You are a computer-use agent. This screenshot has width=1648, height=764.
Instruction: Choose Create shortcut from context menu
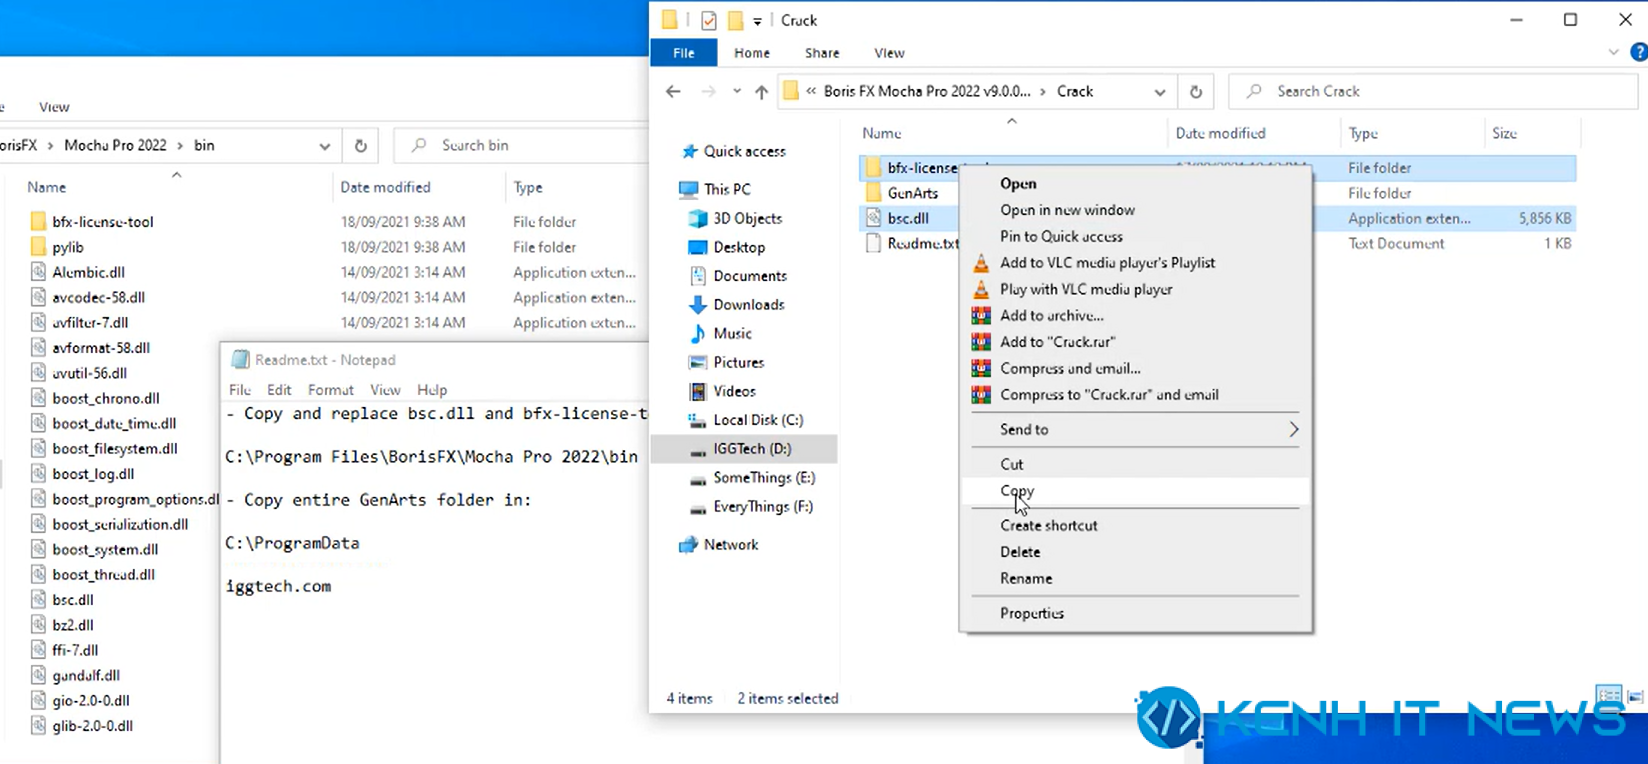click(x=1136, y=525)
